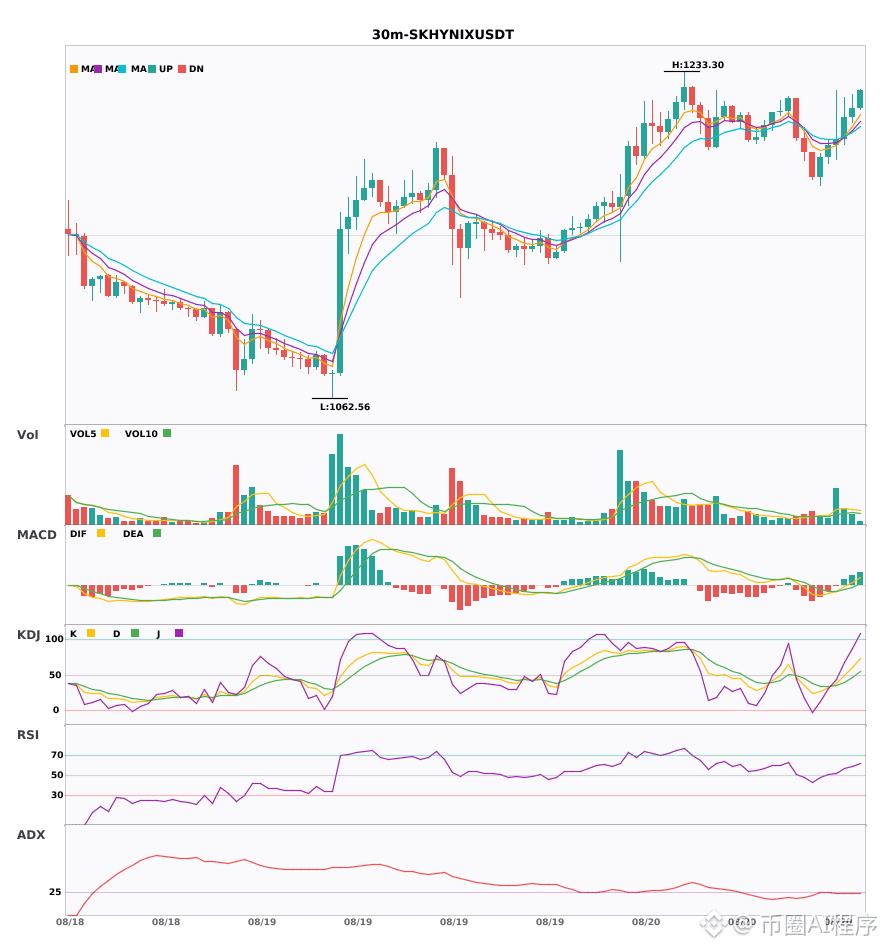Select the MACD panel label

point(36,535)
